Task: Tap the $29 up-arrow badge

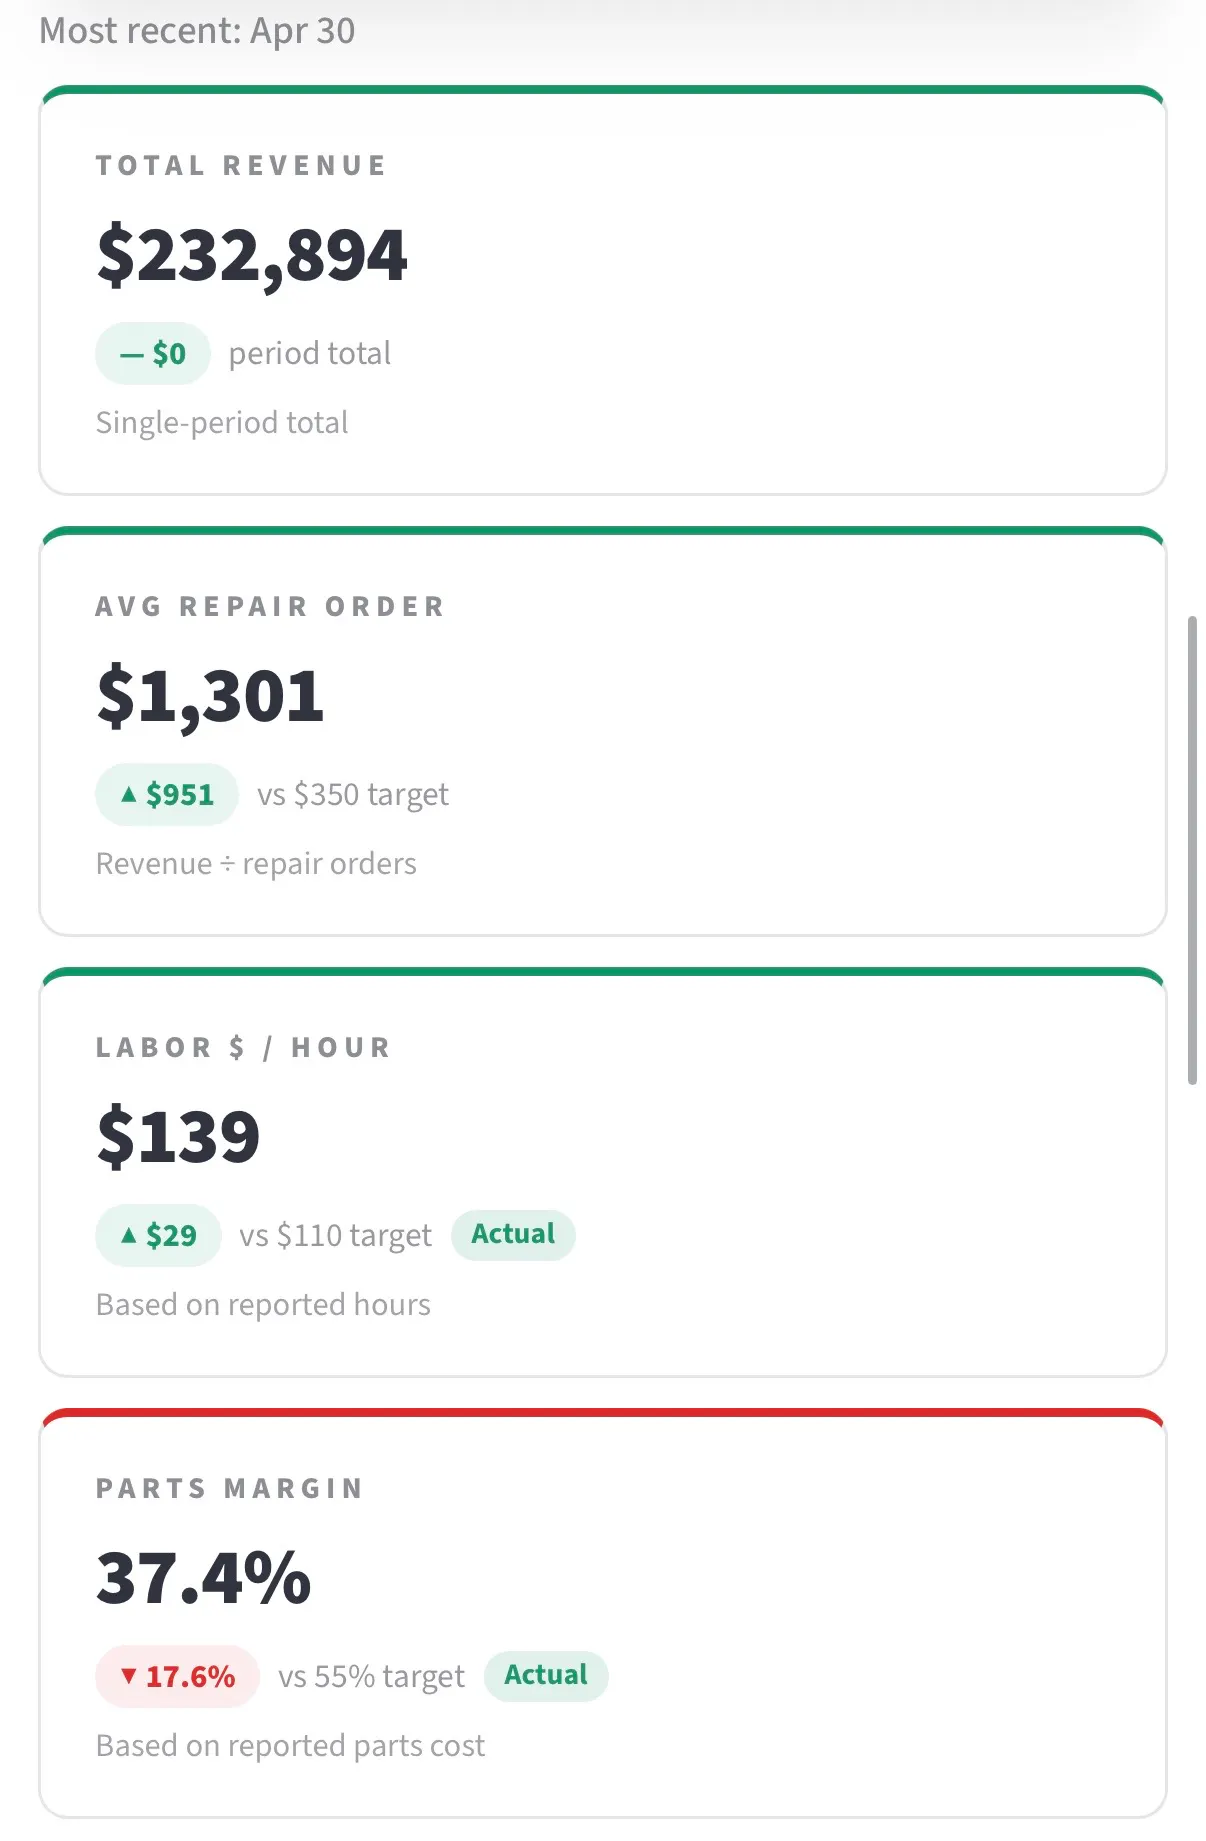Action: click(158, 1236)
